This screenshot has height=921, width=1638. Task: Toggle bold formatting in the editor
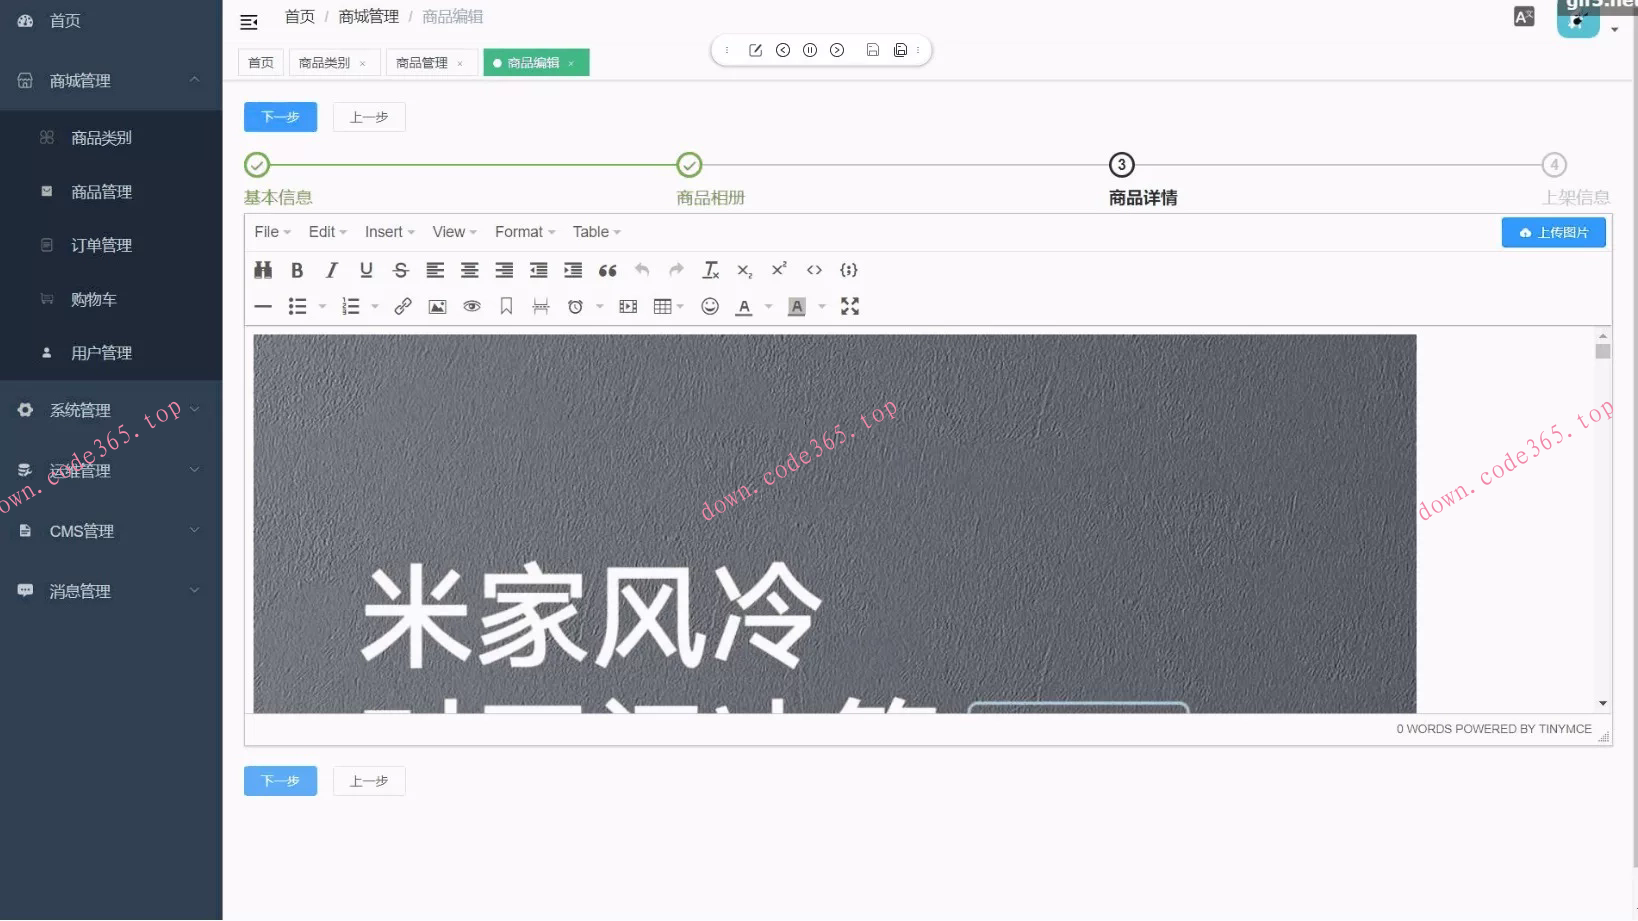pos(297,270)
